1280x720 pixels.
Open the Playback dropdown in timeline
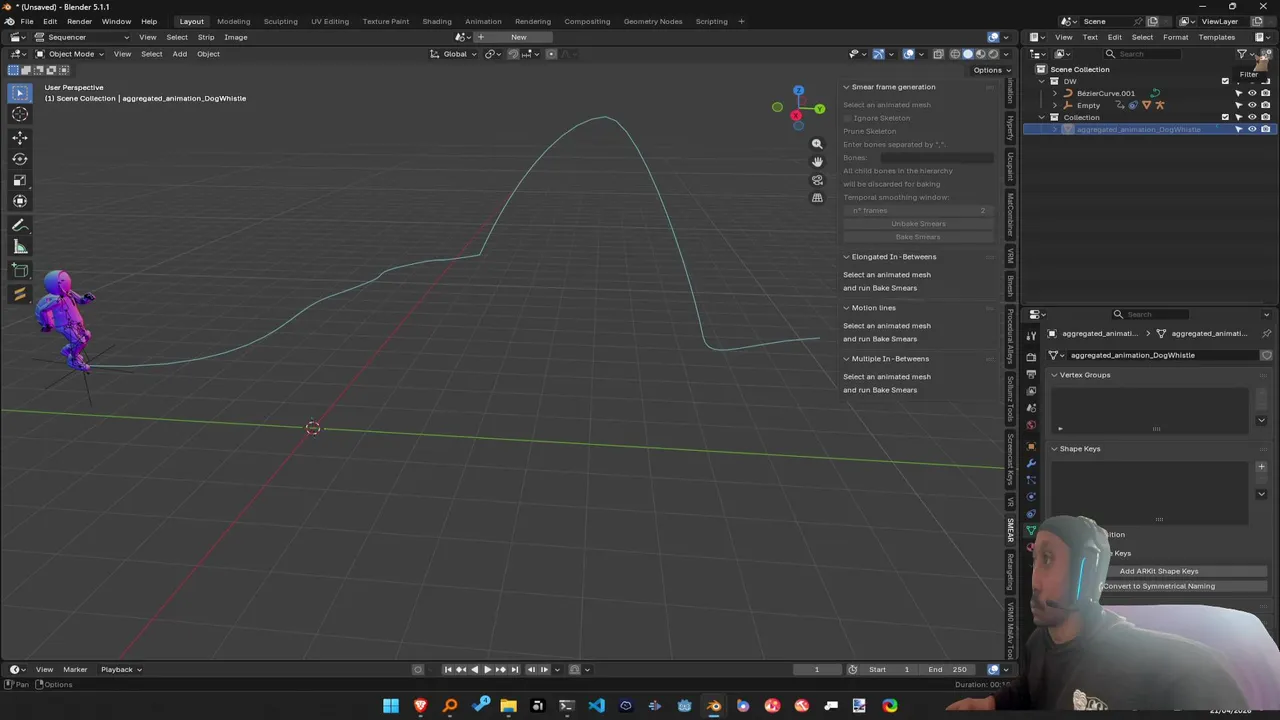(120, 669)
